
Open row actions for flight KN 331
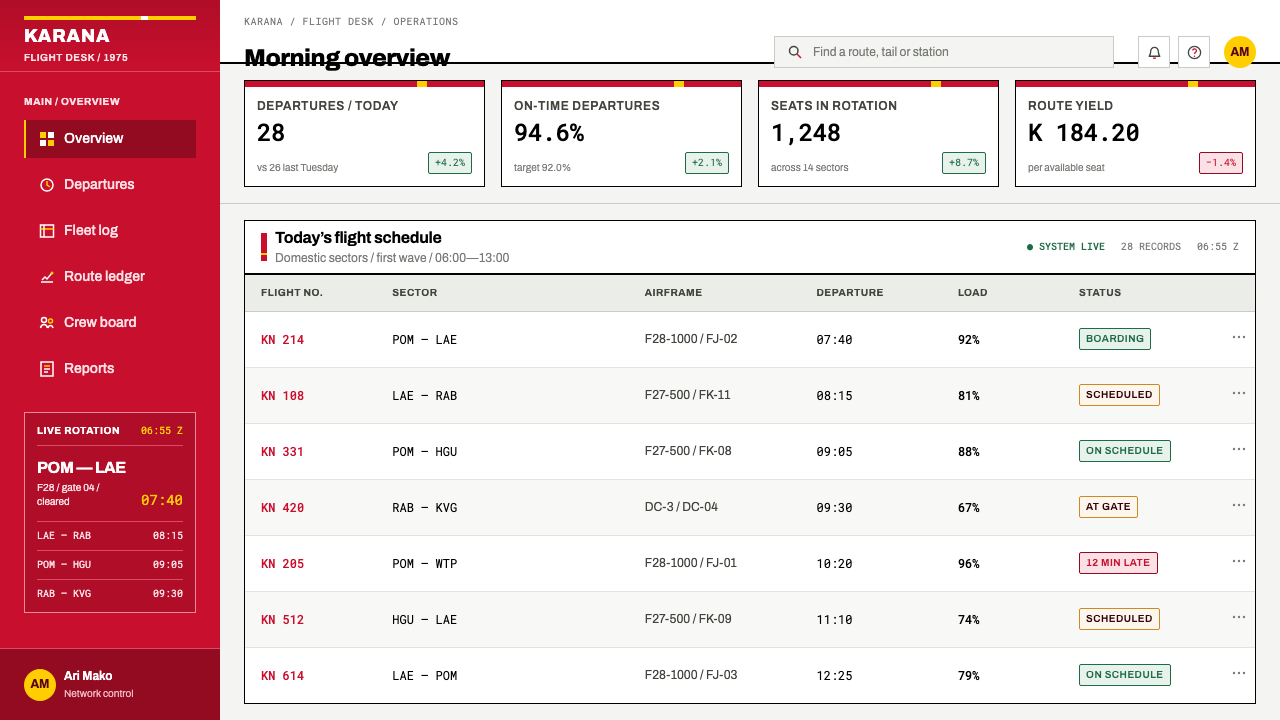click(1239, 449)
